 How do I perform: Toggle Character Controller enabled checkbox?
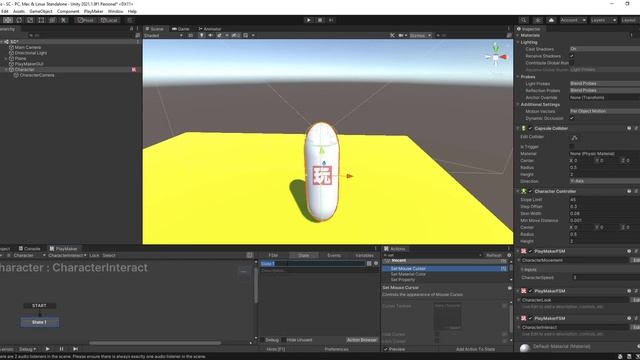[x=530, y=191]
